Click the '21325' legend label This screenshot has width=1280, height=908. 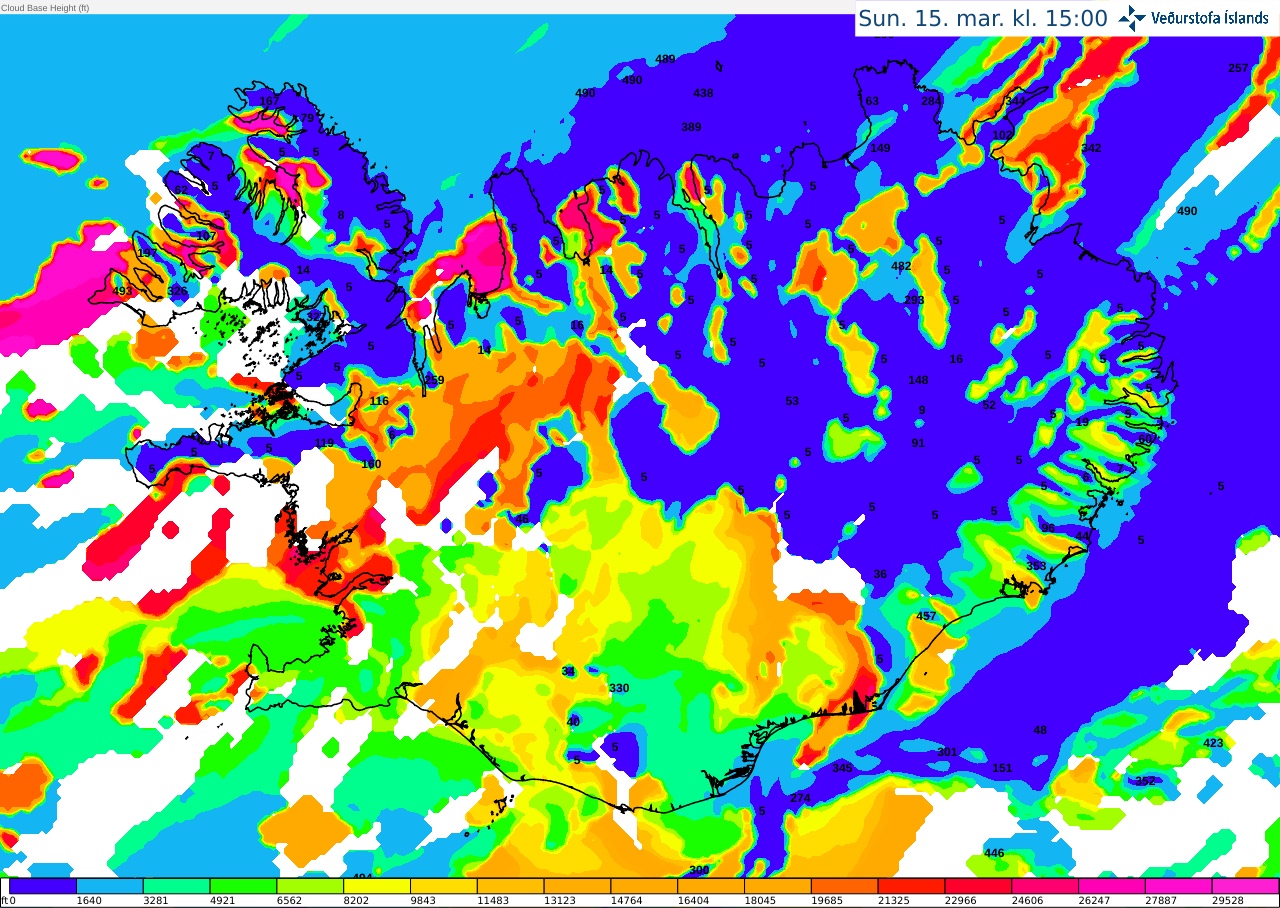pos(893,901)
